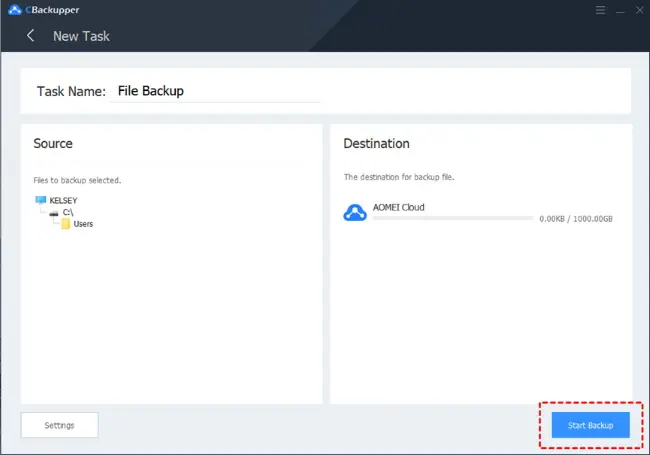Edit the Task Name field
Viewport: 650px width, 455px height.
click(x=215, y=91)
